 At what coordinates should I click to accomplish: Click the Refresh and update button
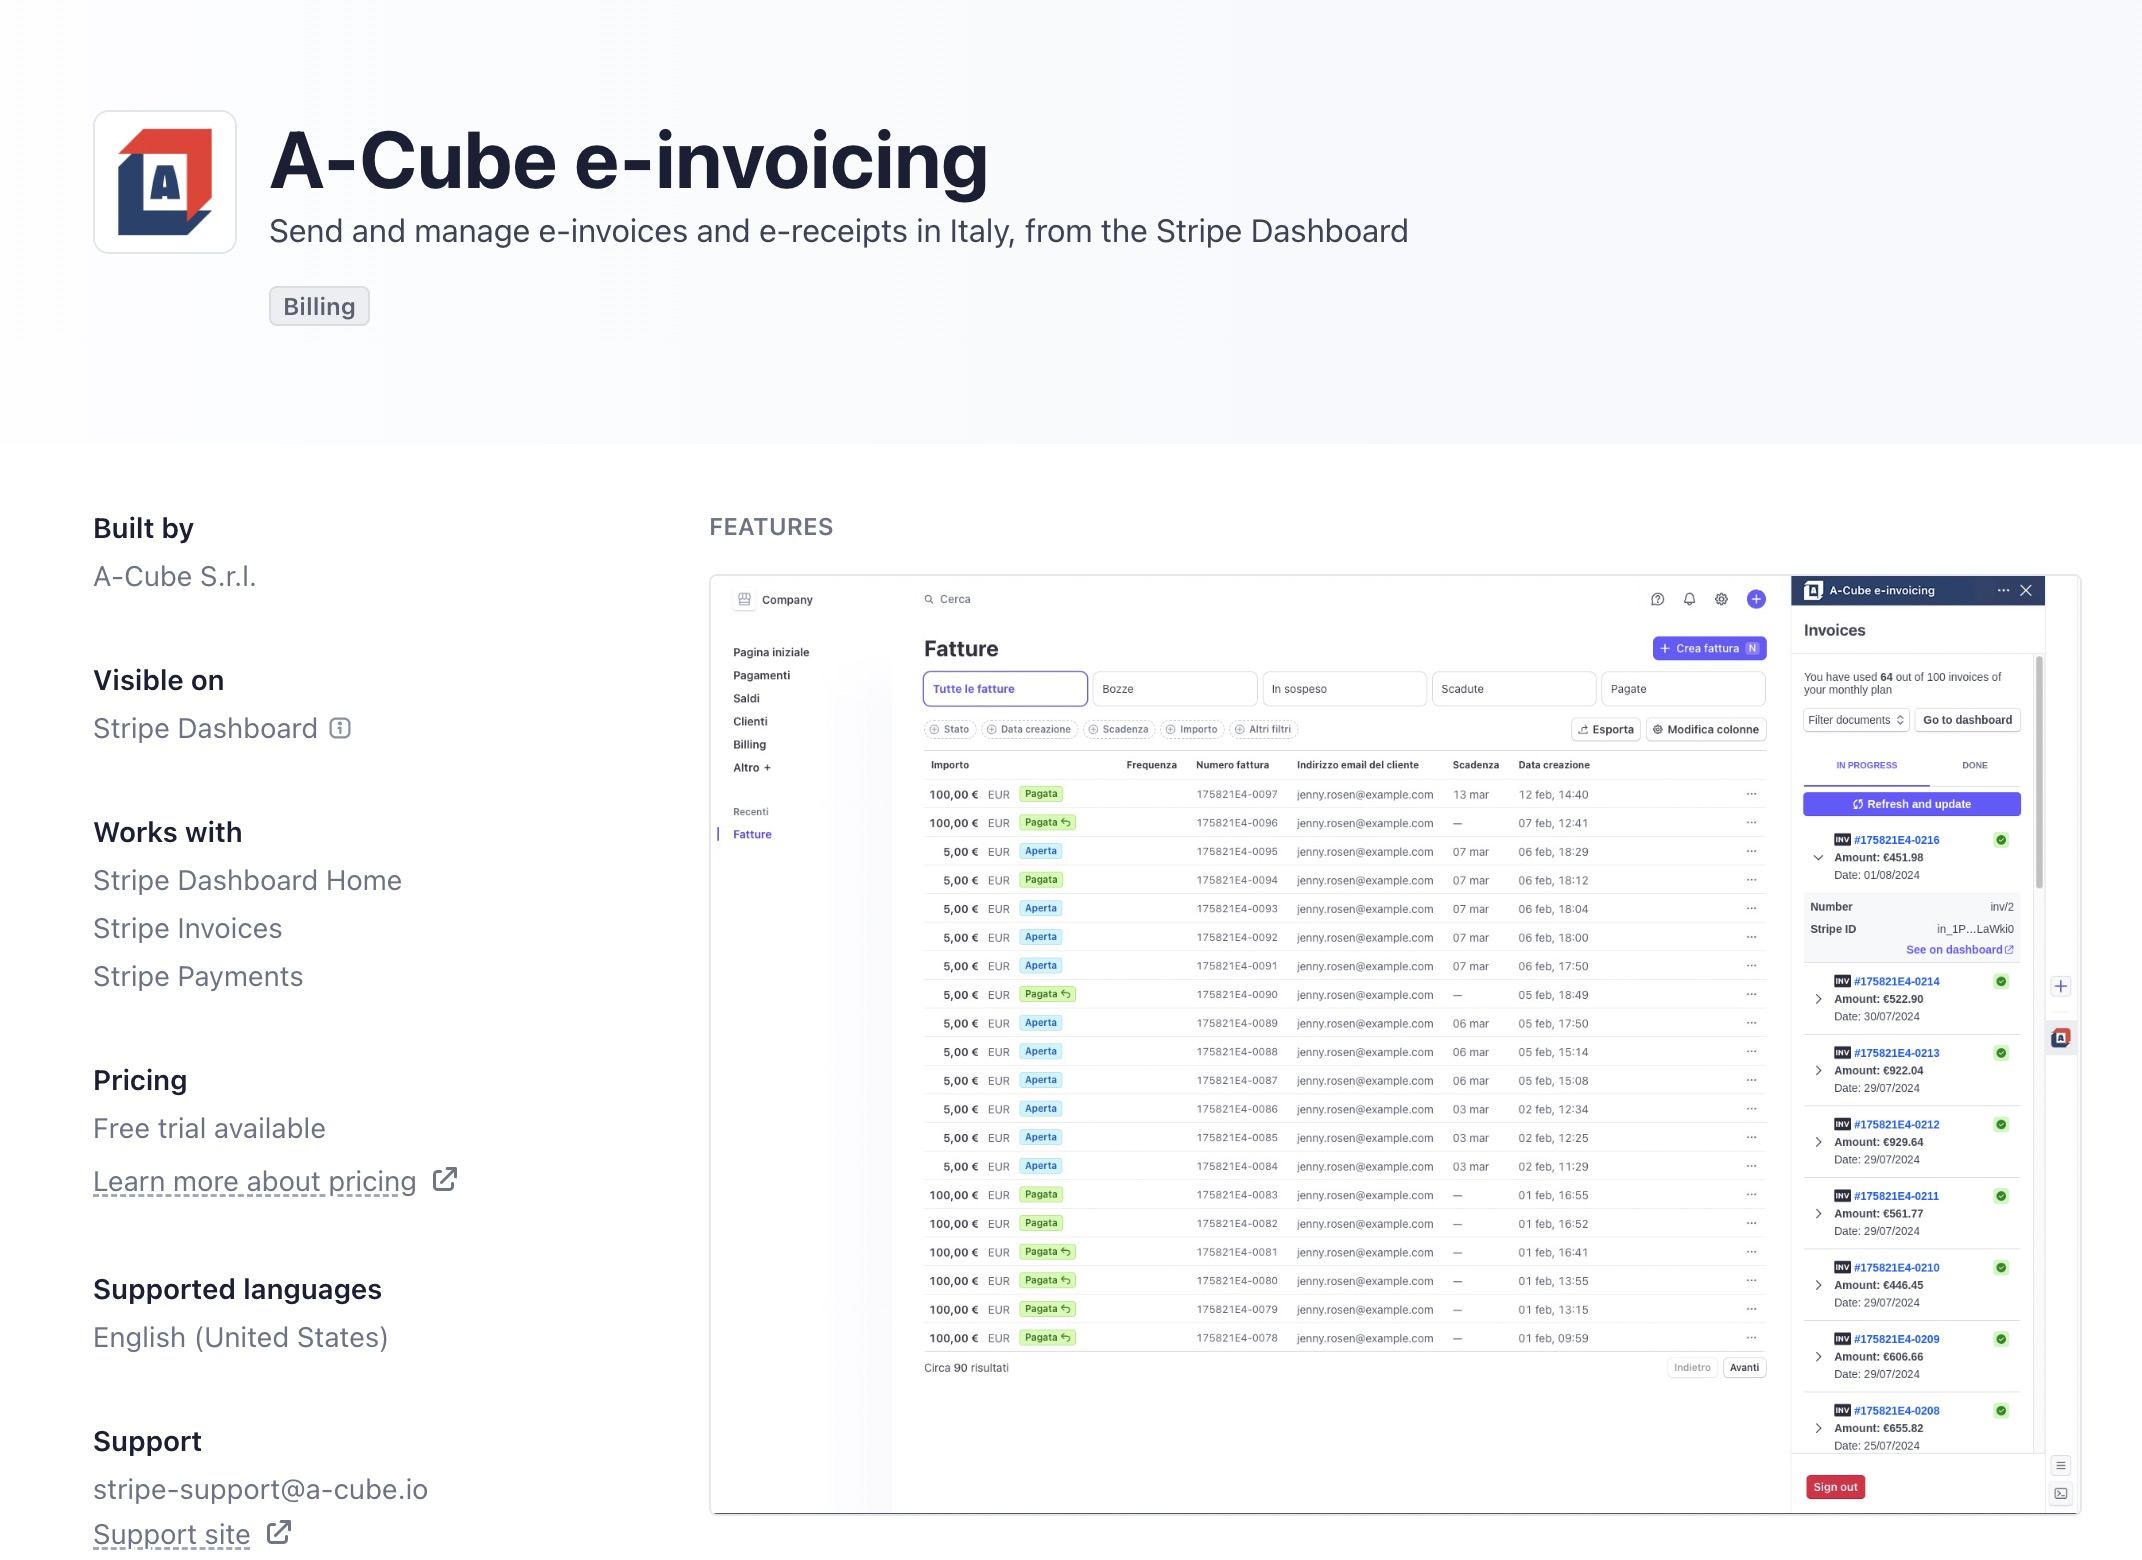point(1911,803)
